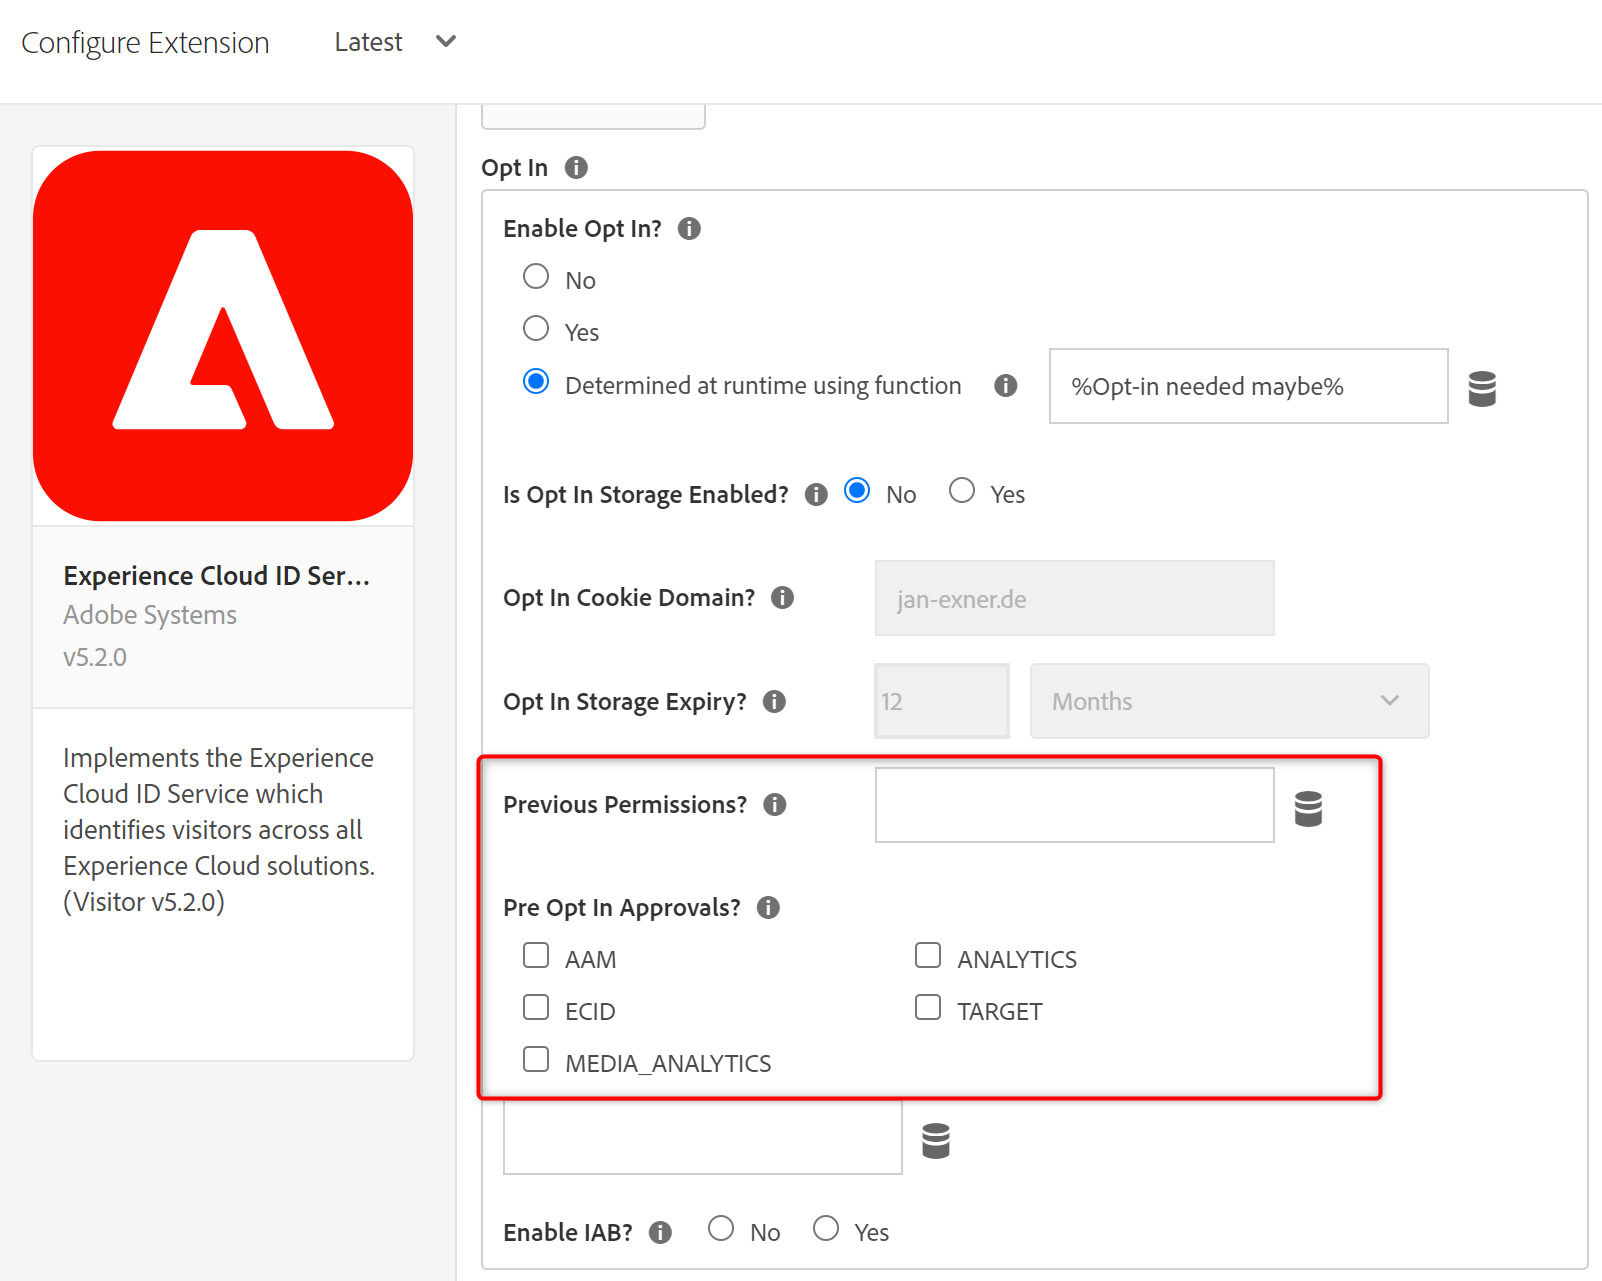
Task: Check the ANALYTICS pre opt-in approval
Action: (928, 956)
